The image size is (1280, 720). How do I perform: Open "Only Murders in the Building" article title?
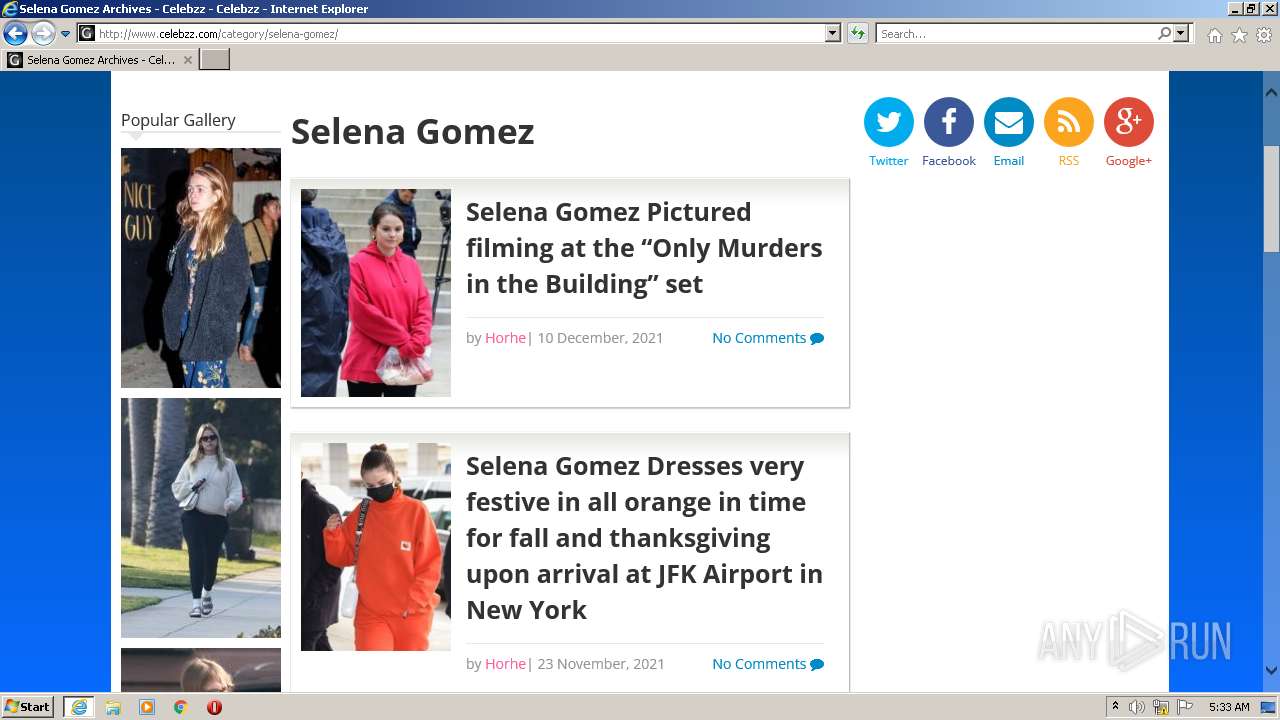[644, 248]
